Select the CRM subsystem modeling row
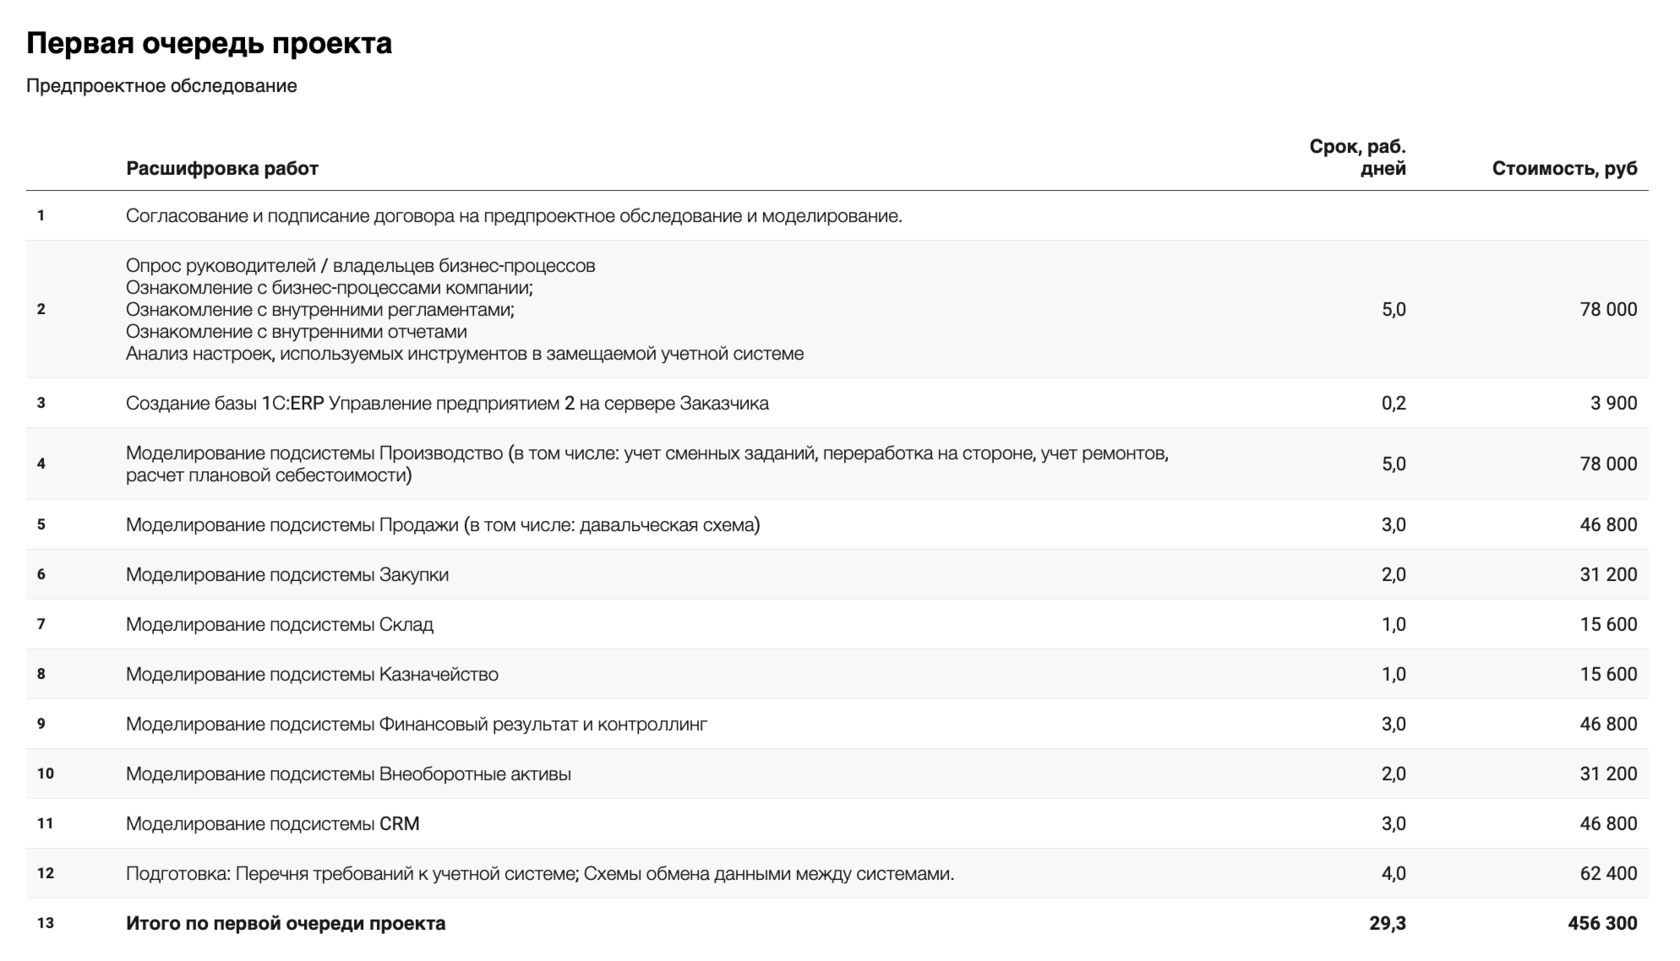The height and width of the screenshot is (961, 1680). (272, 824)
